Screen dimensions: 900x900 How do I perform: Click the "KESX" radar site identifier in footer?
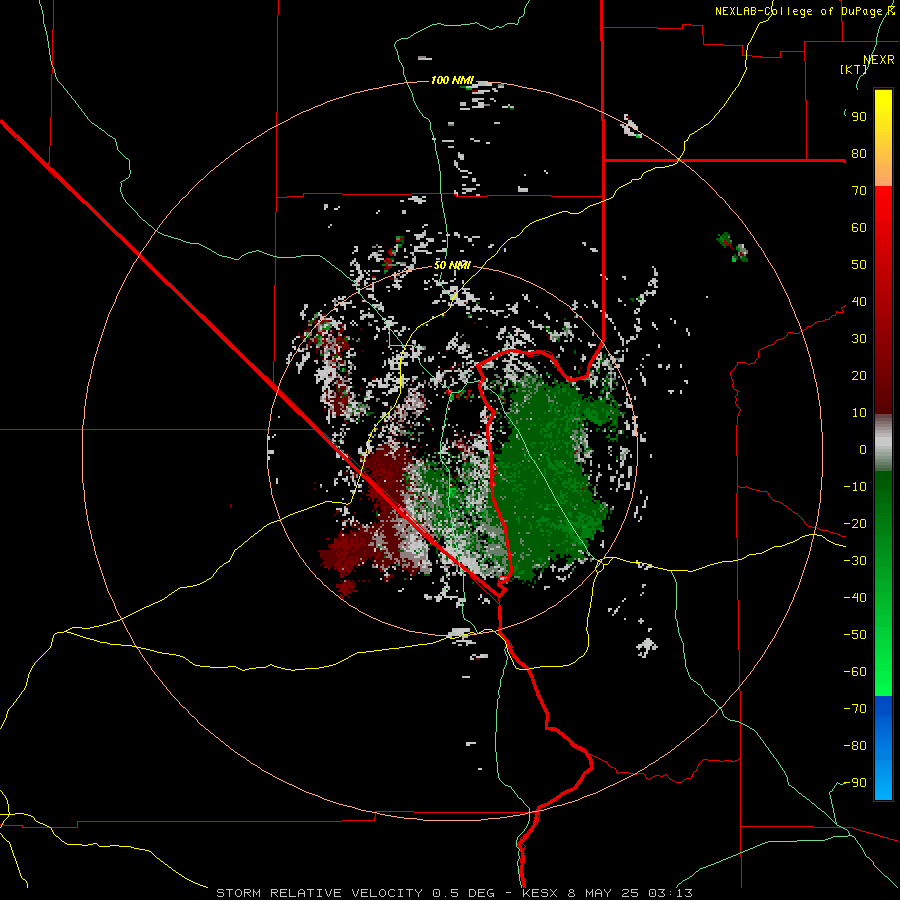point(540,893)
